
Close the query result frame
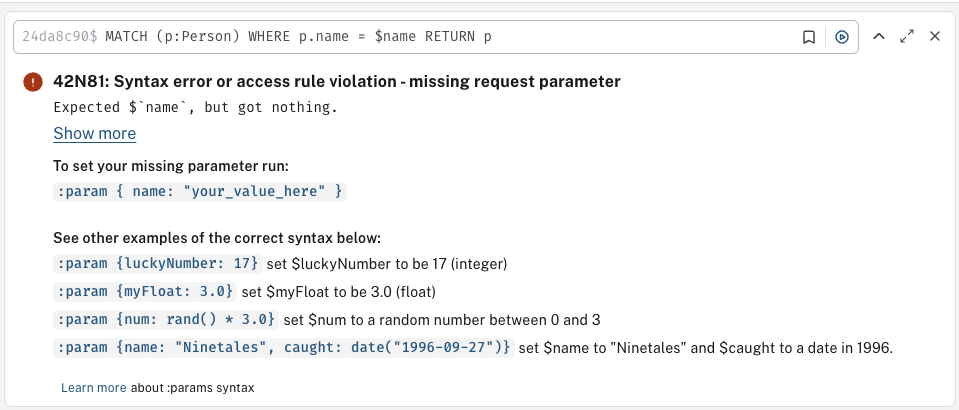(935, 37)
